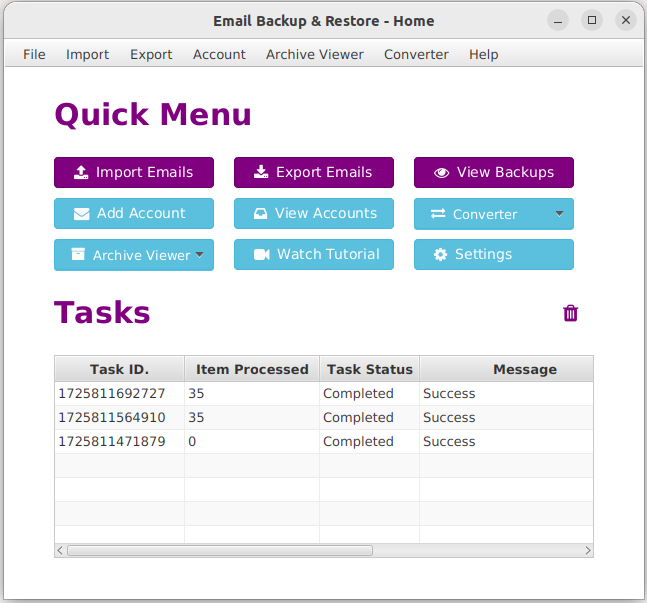Click the trash icon to clear tasks

point(570,313)
